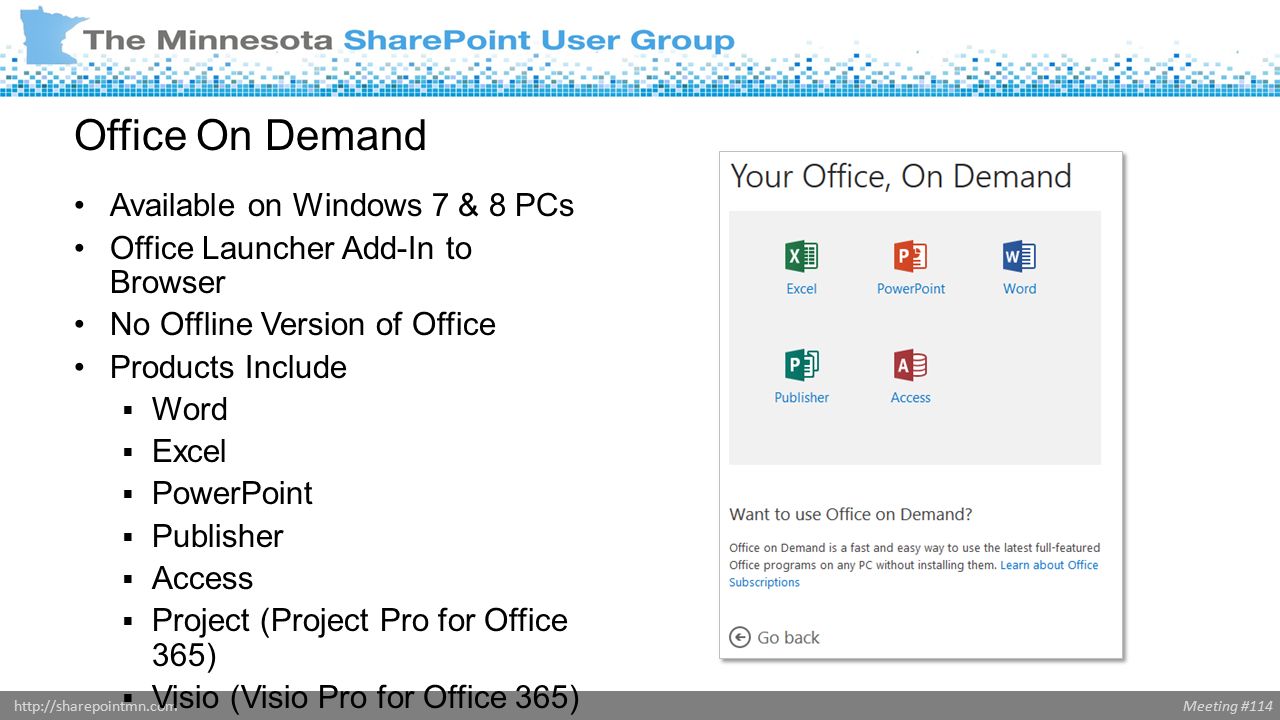1280x720 pixels.
Task: Click the 'Your Office, On Demand' heading
Action: (x=901, y=177)
